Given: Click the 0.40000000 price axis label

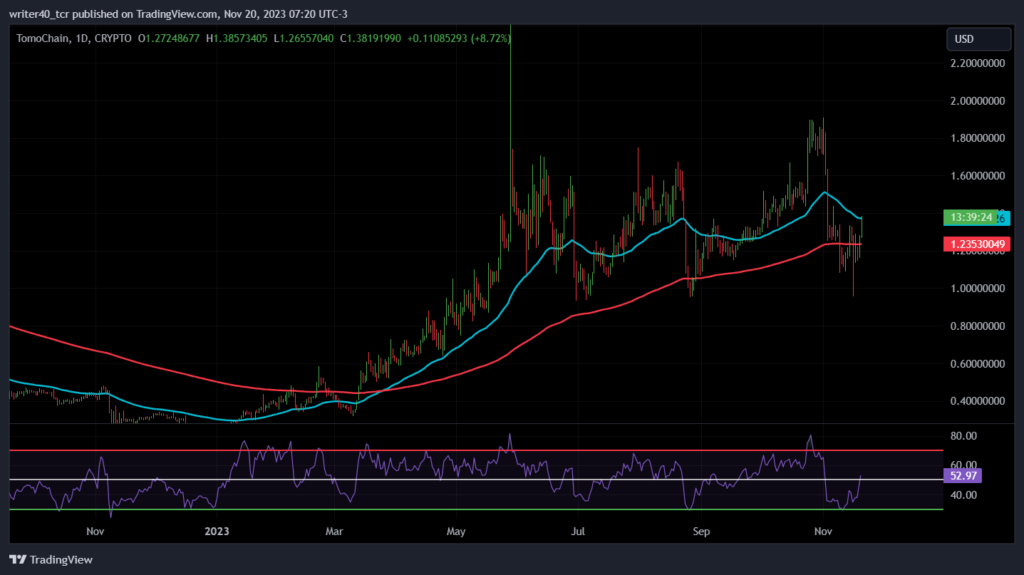Looking at the screenshot, I should click(978, 401).
